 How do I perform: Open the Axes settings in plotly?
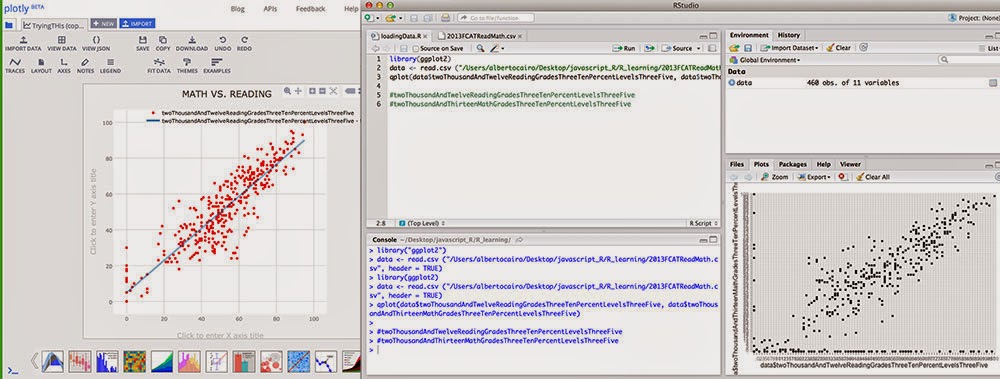(x=64, y=66)
